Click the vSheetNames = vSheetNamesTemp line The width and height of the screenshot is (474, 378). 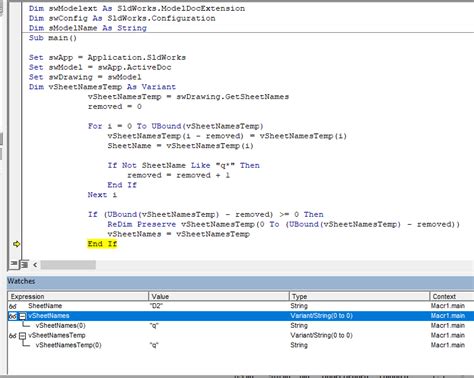[178, 234]
